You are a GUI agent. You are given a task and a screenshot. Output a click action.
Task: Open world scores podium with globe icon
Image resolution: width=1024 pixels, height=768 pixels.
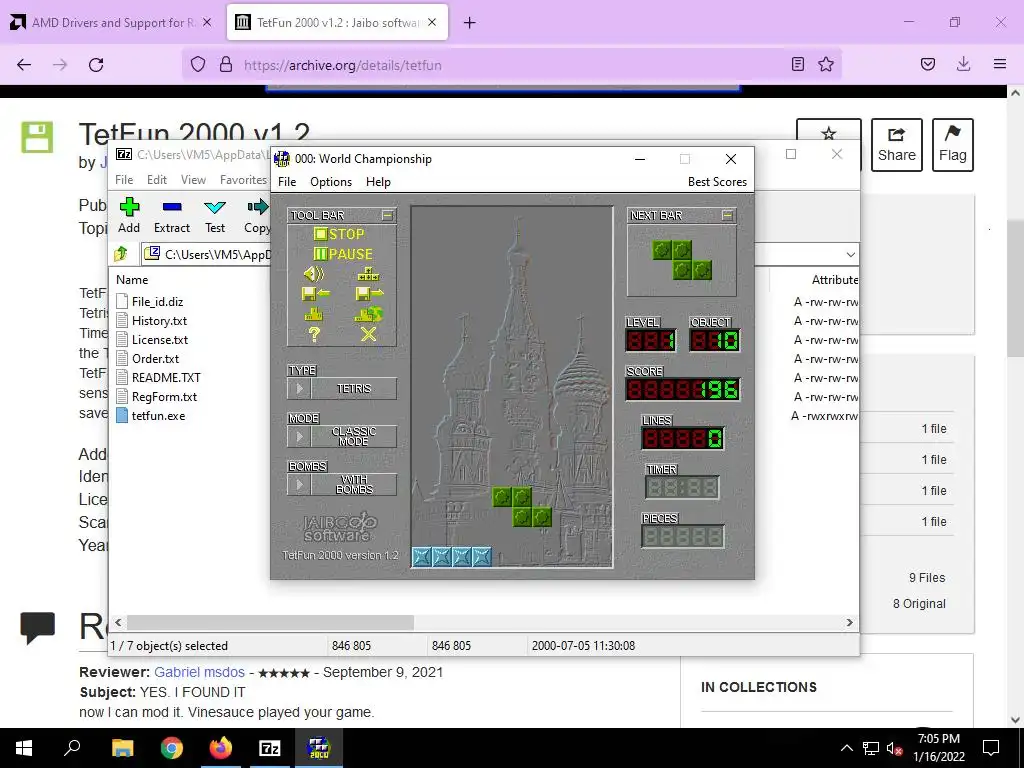[369, 314]
